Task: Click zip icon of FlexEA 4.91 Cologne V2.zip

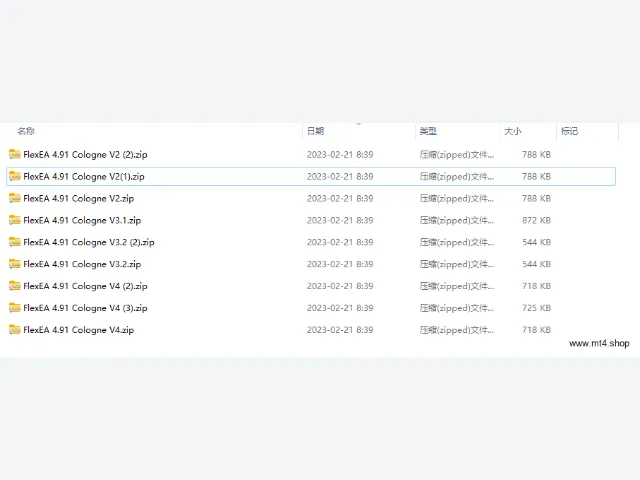Action: 15,198
